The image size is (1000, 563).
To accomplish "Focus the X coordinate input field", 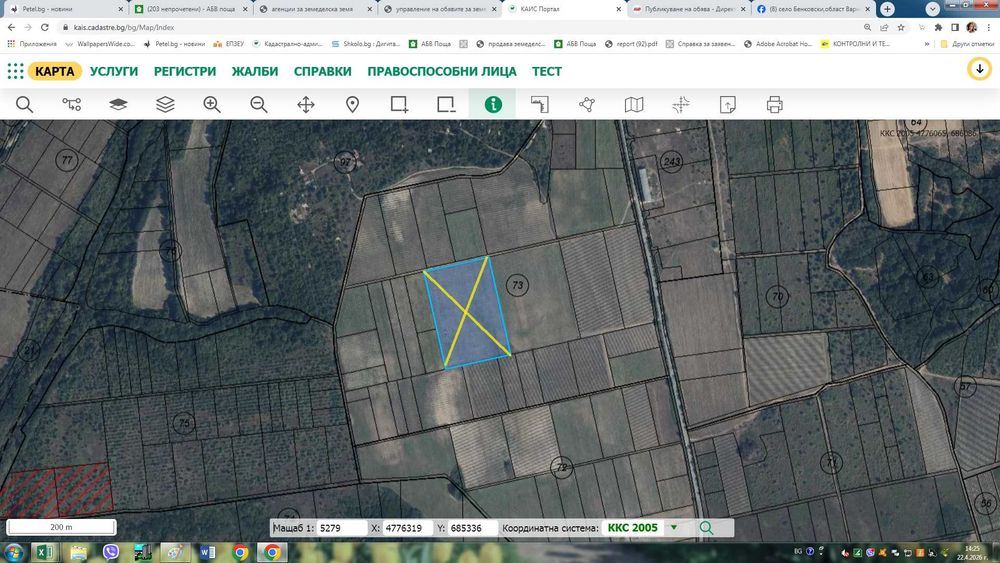I will pos(408,528).
